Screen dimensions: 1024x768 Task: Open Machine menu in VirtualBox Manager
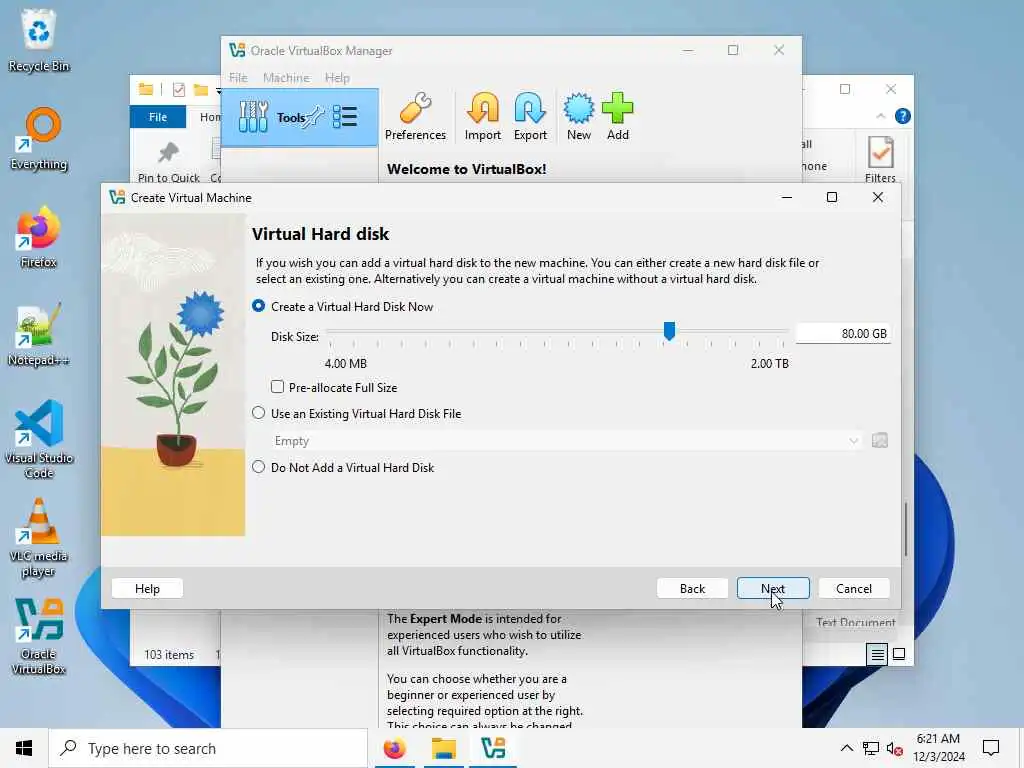286,78
